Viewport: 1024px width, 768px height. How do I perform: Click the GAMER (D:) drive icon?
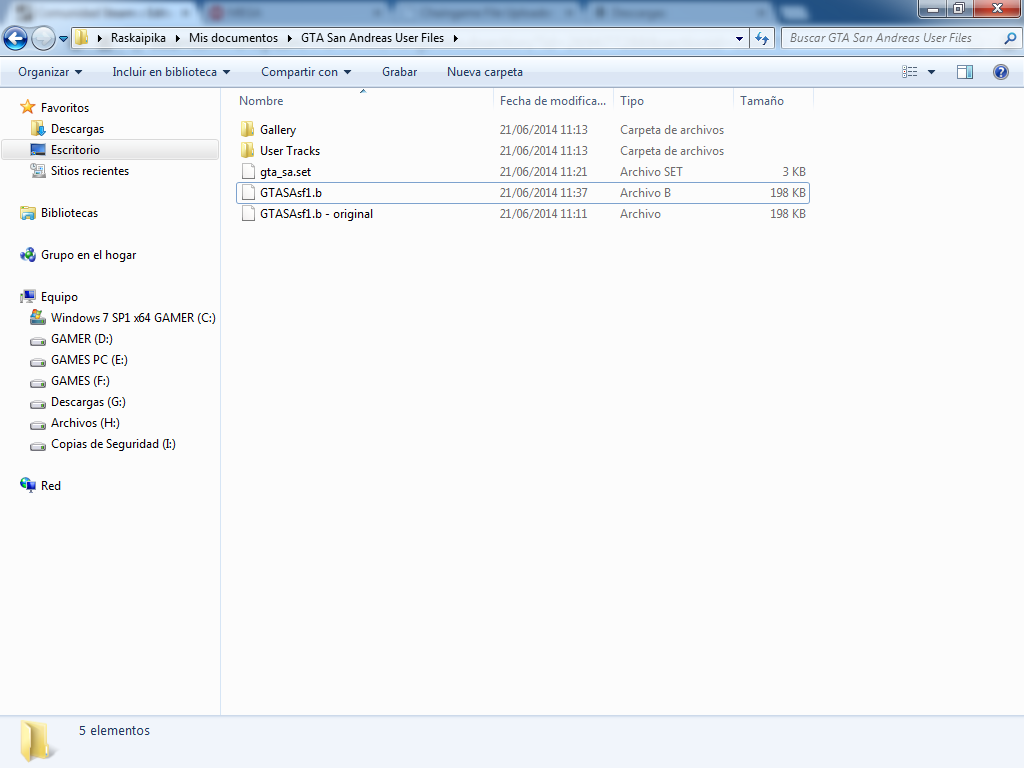click(x=38, y=340)
